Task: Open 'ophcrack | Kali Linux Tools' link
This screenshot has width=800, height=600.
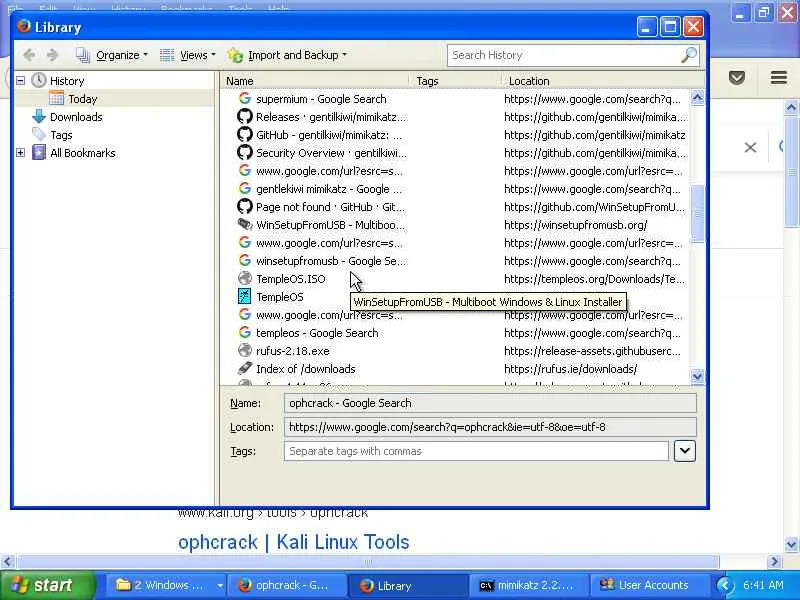Action: (293, 542)
